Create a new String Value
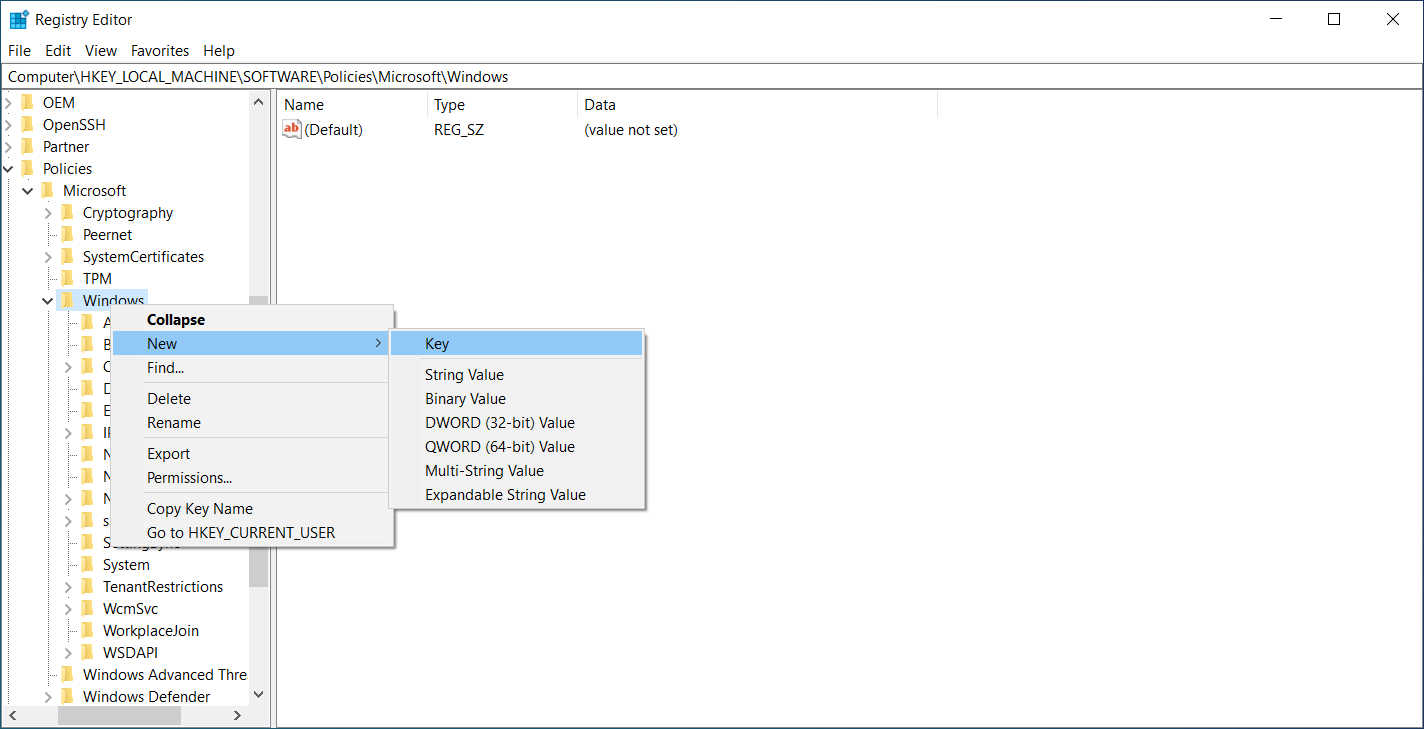 tap(517, 374)
